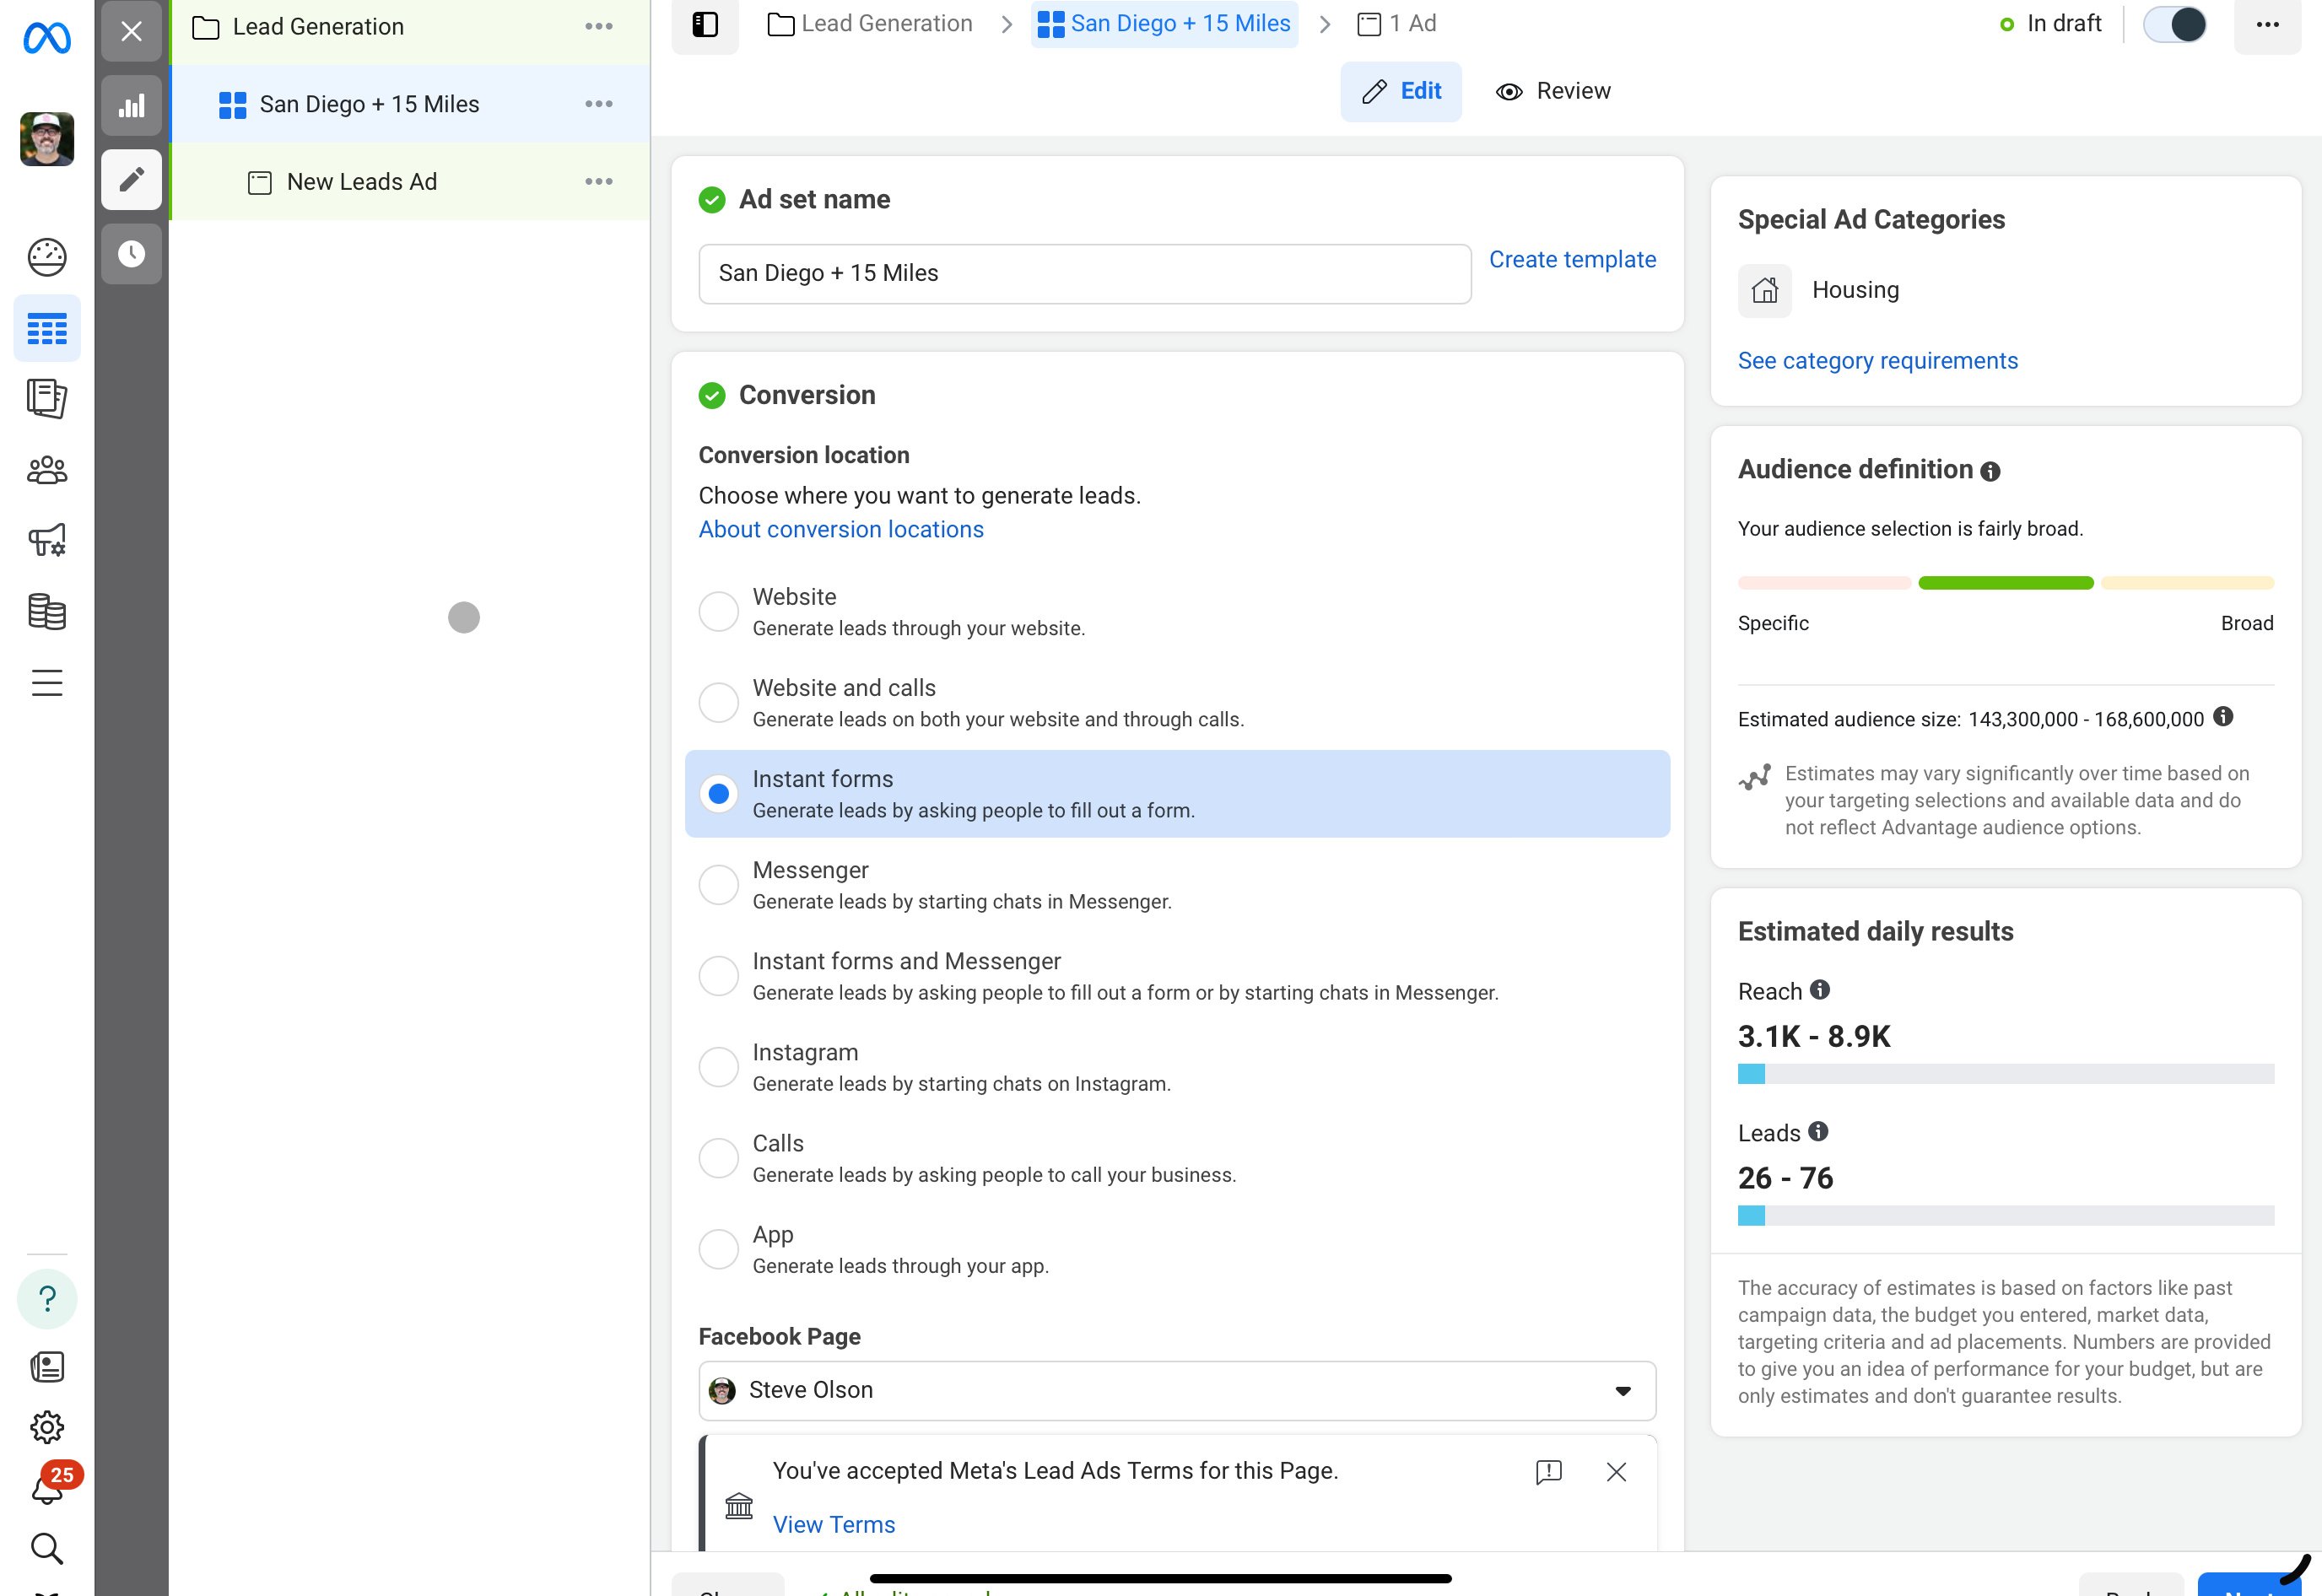The width and height of the screenshot is (2322, 1596).
Task: Open the options menu for New Leads Ad
Action: [598, 181]
